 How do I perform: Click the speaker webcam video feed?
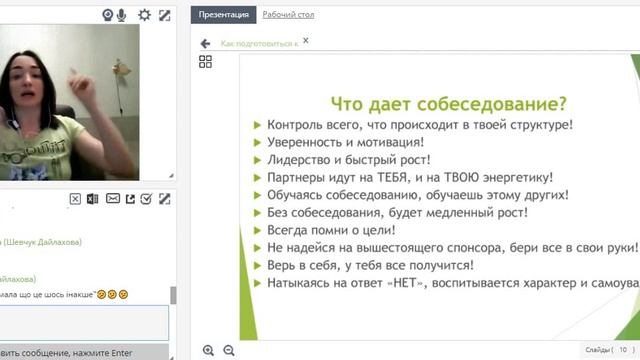(x=69, y=102)
